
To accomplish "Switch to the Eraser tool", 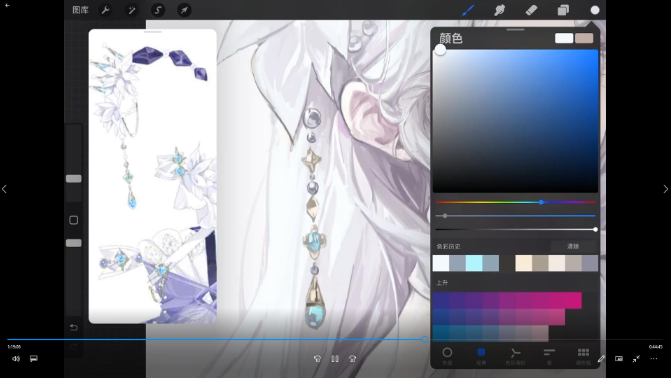I will (531, 10).
